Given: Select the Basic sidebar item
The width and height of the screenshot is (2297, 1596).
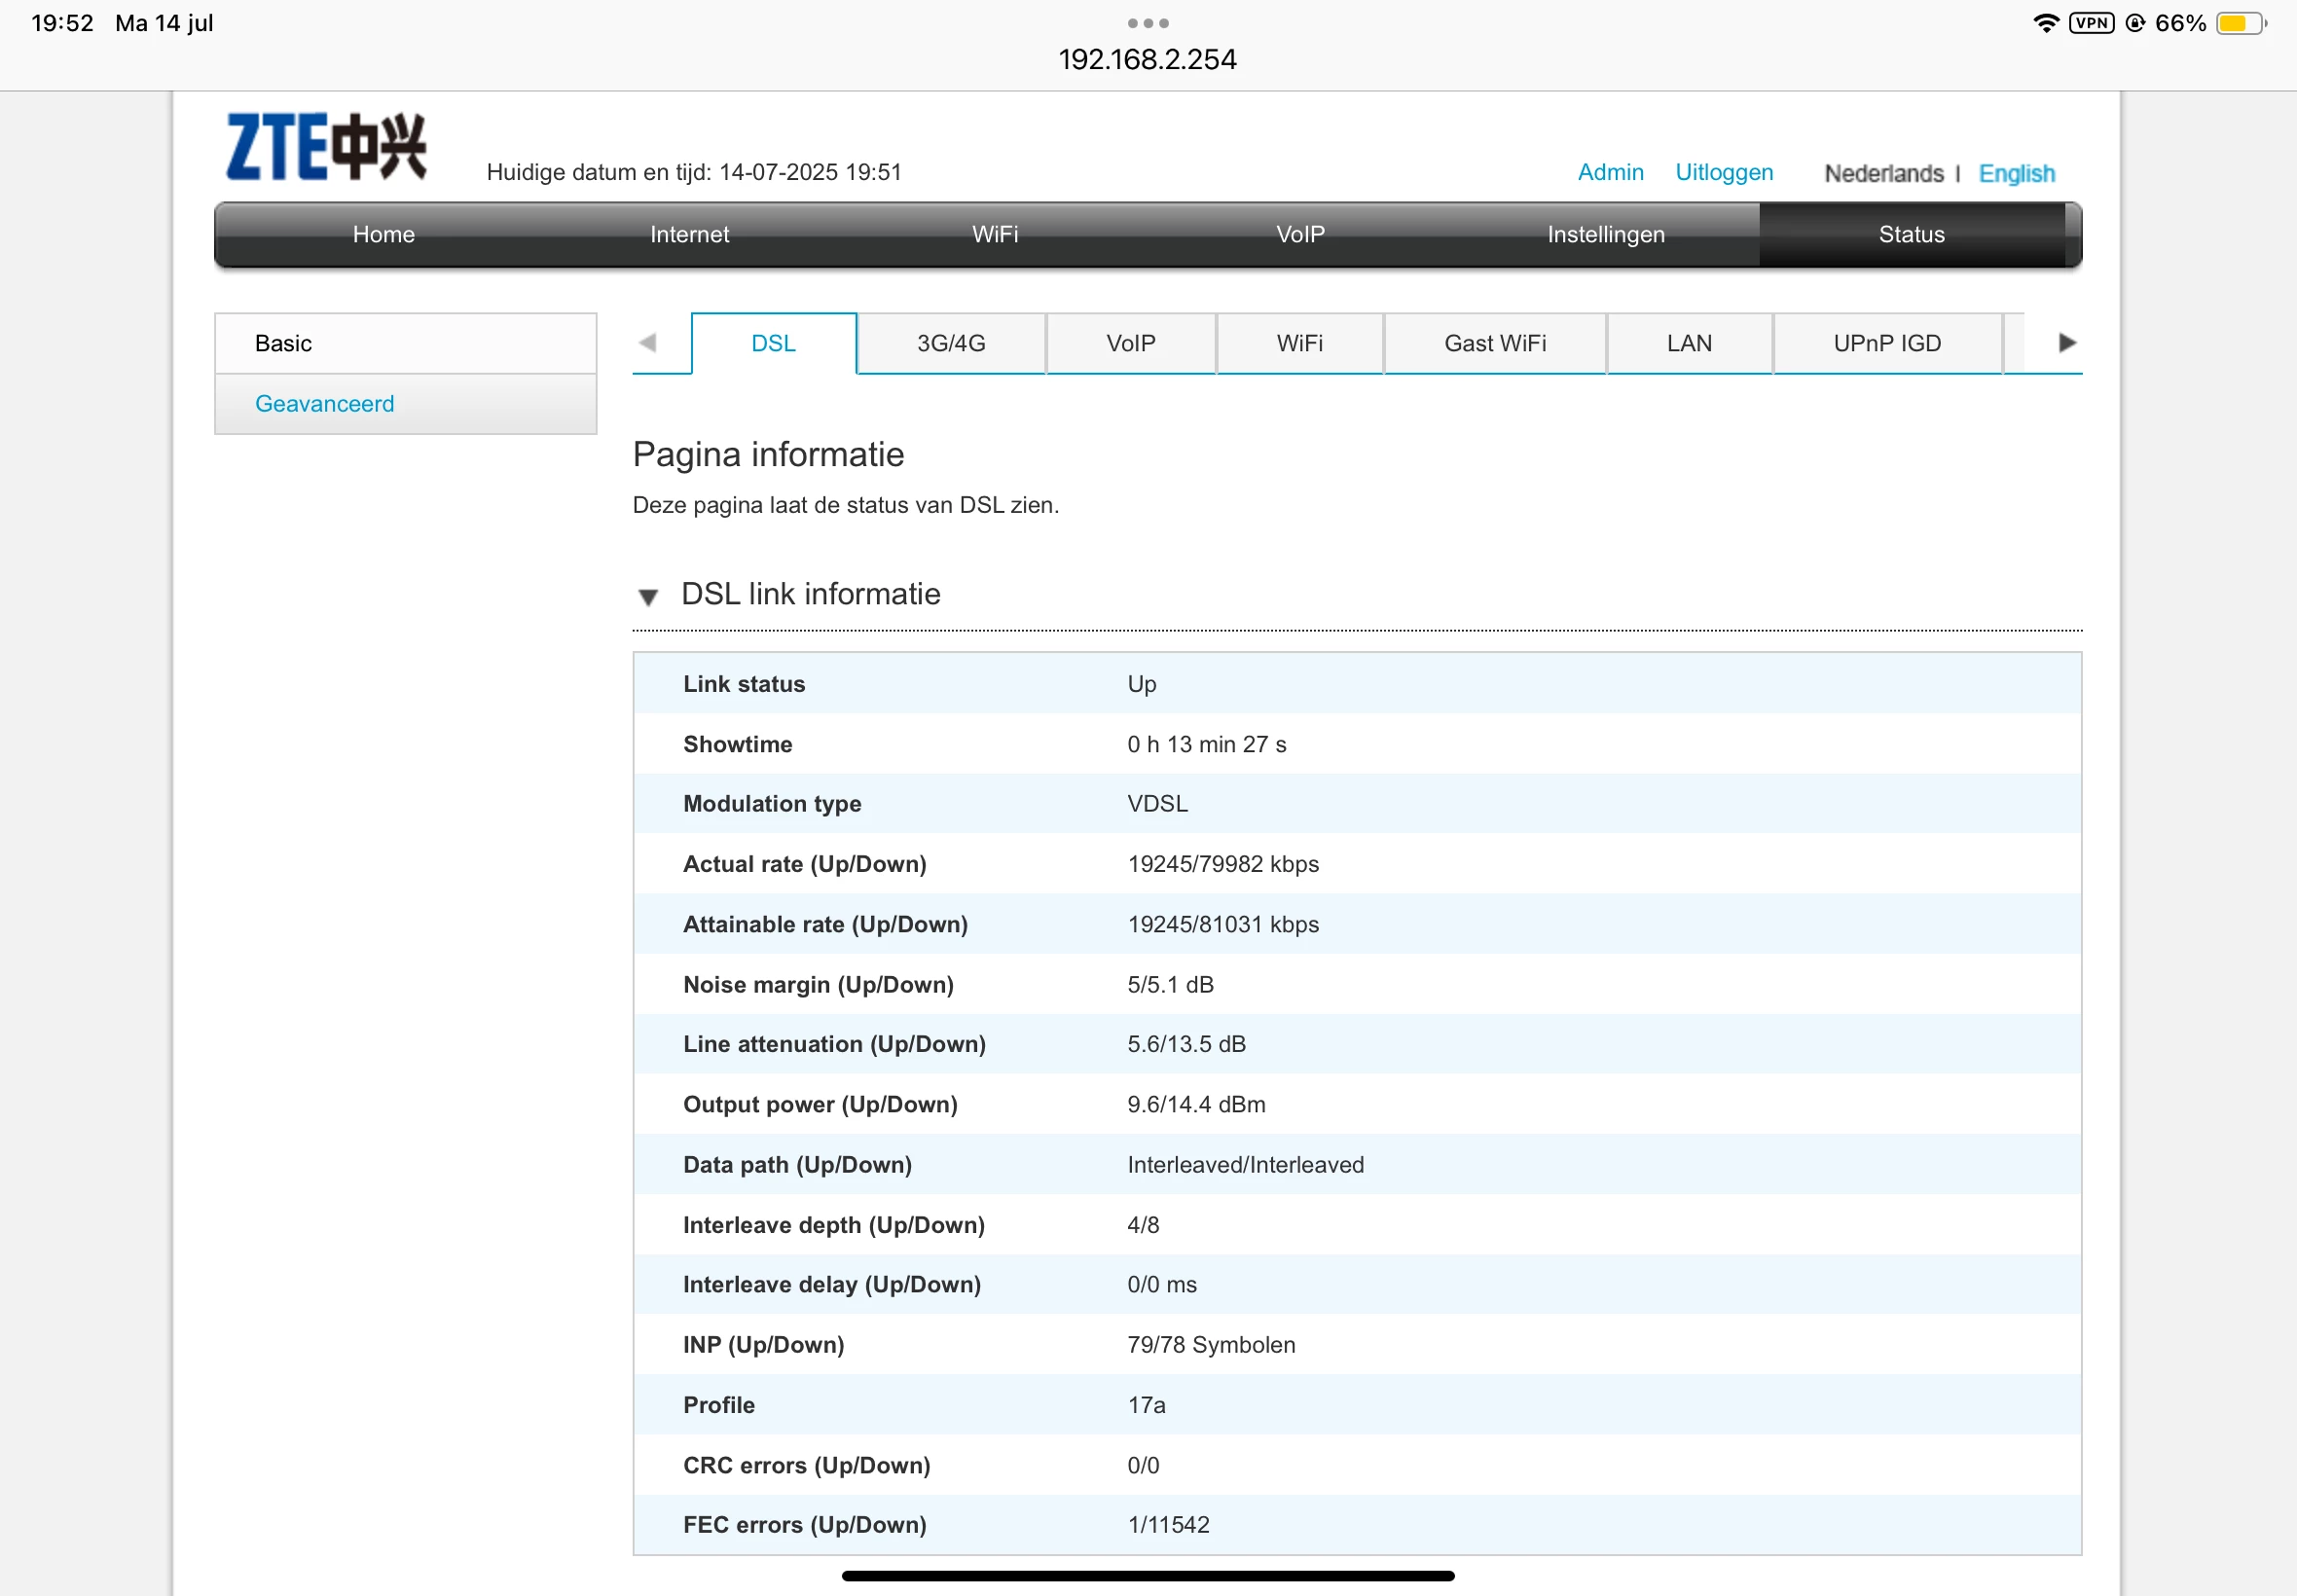Looking at the screenshot, I should click(x=284, y=344).
